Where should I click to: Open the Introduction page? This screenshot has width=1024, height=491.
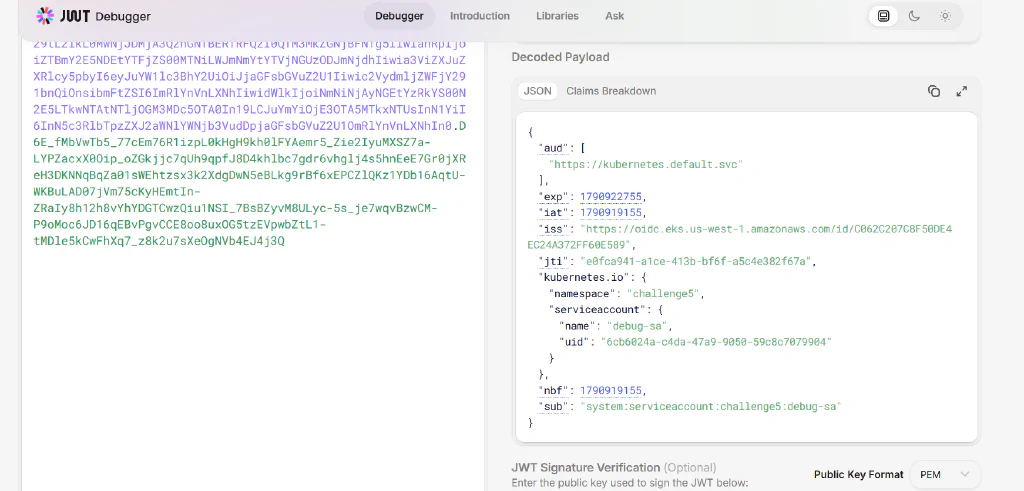pyautogui.click(x=480, y=16)
